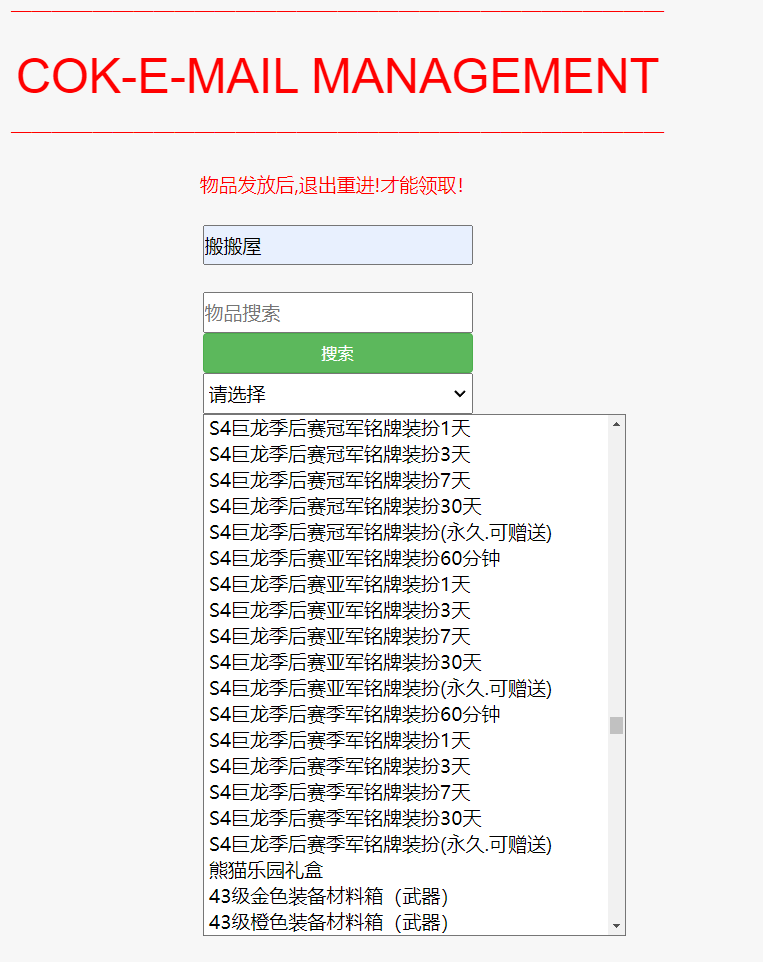Viewport: 763px width, 962px height.
Task: Click the item list scrollbar thumb
Action: [x=616, y=725]
